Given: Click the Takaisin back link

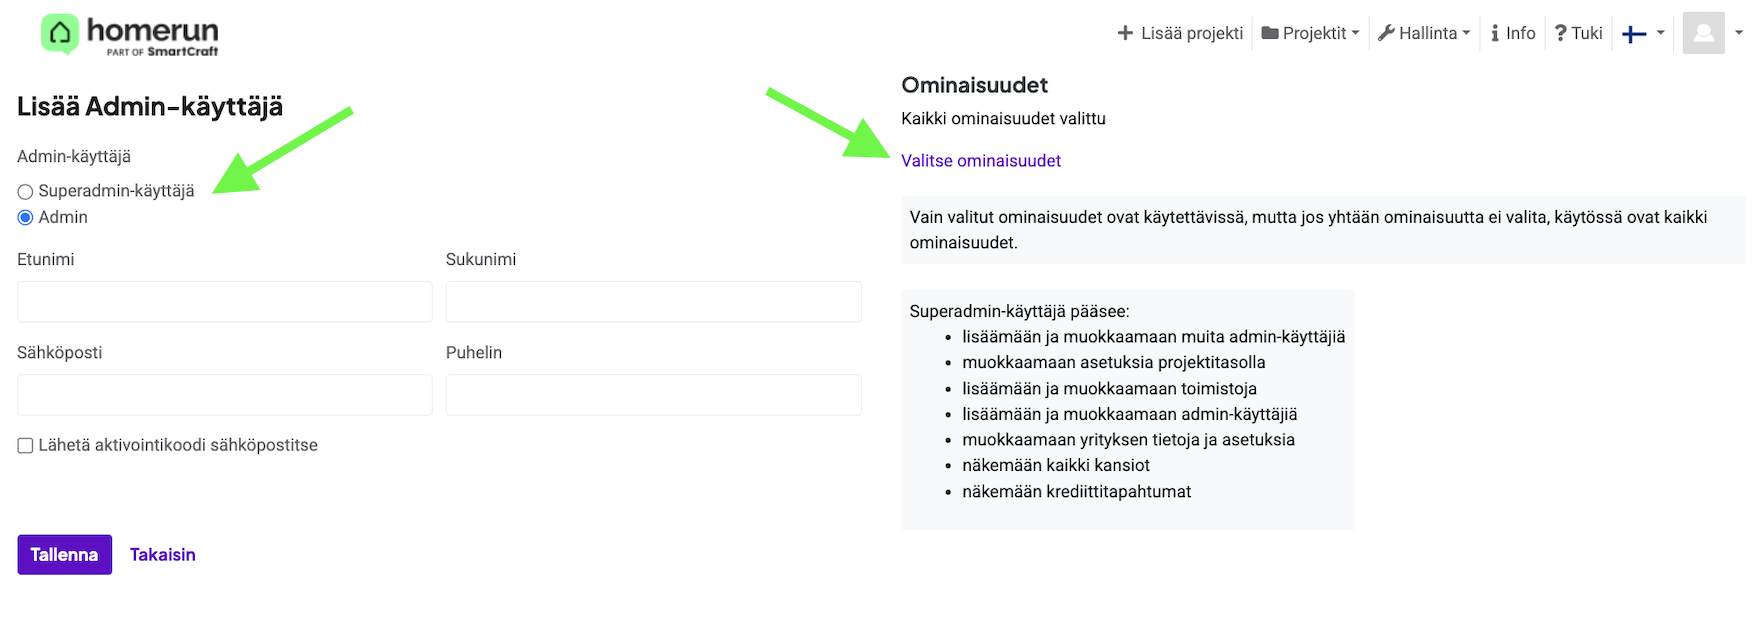Looking at the screenshot, I should pyautogui.click(x=162, y=555).
